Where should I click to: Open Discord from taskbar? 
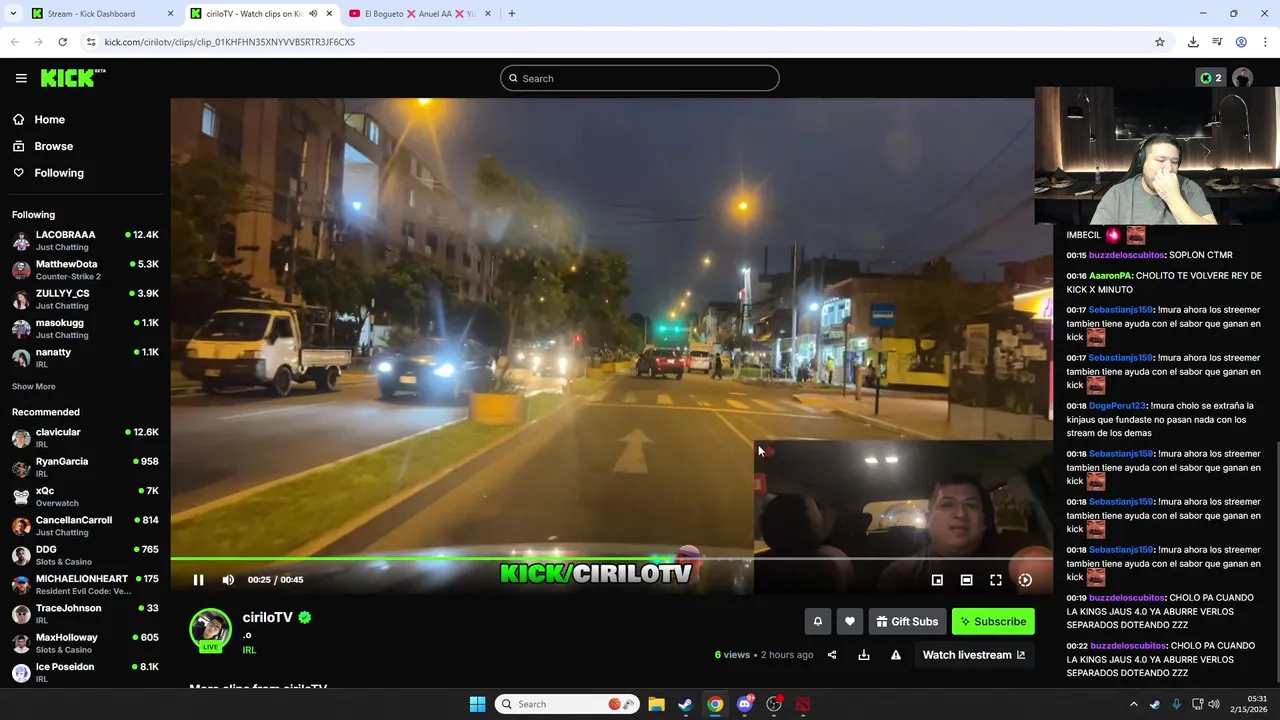pyautogui.click(x=744, y=704)
